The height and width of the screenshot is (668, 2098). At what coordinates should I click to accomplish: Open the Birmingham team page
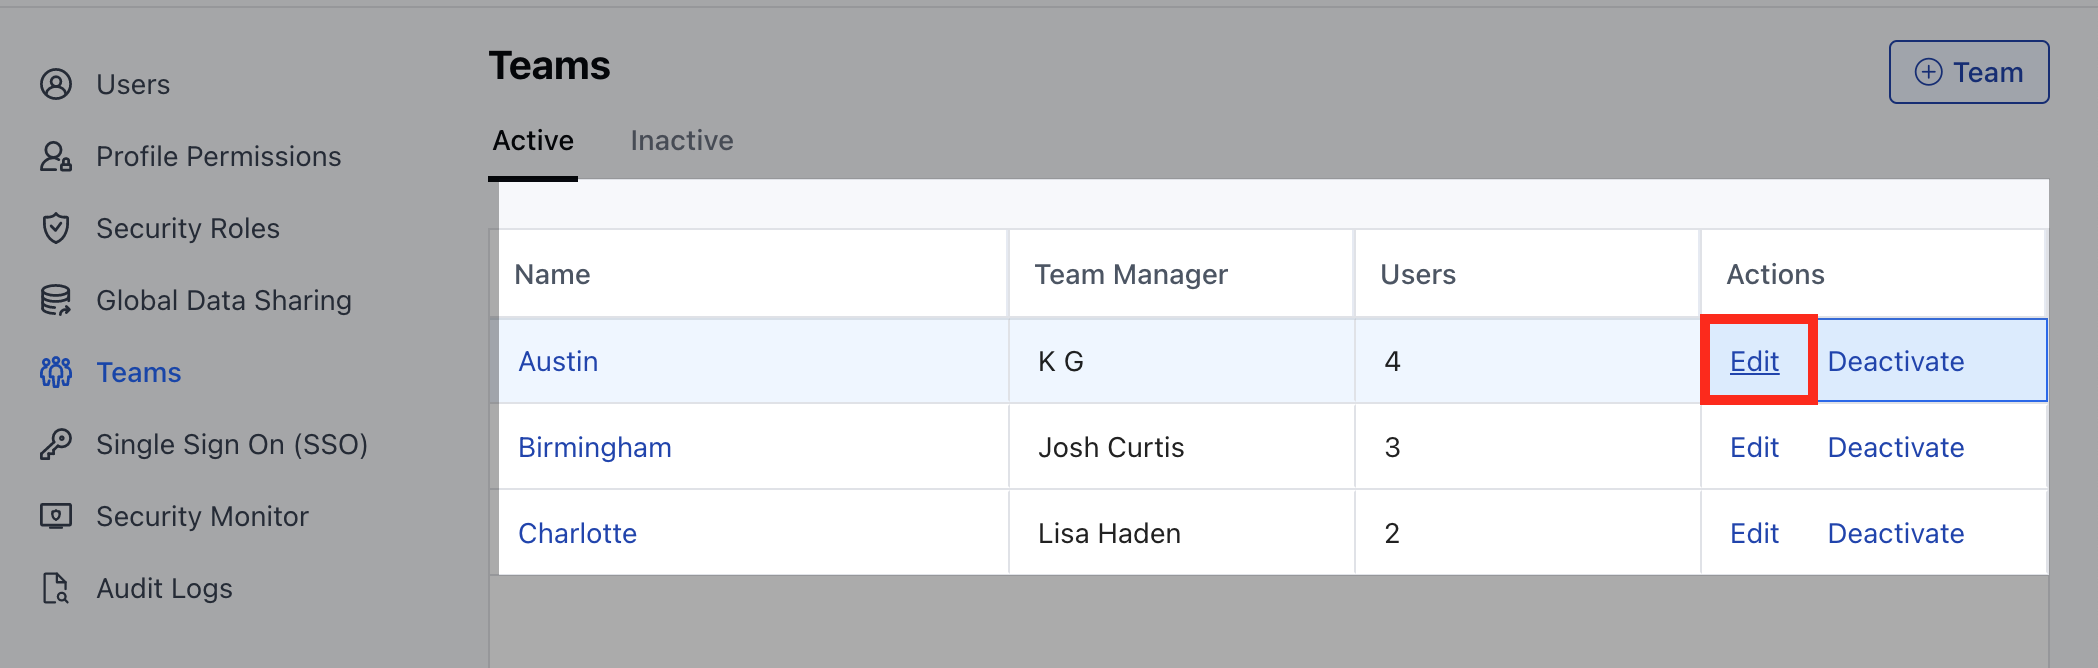(594, 447)
